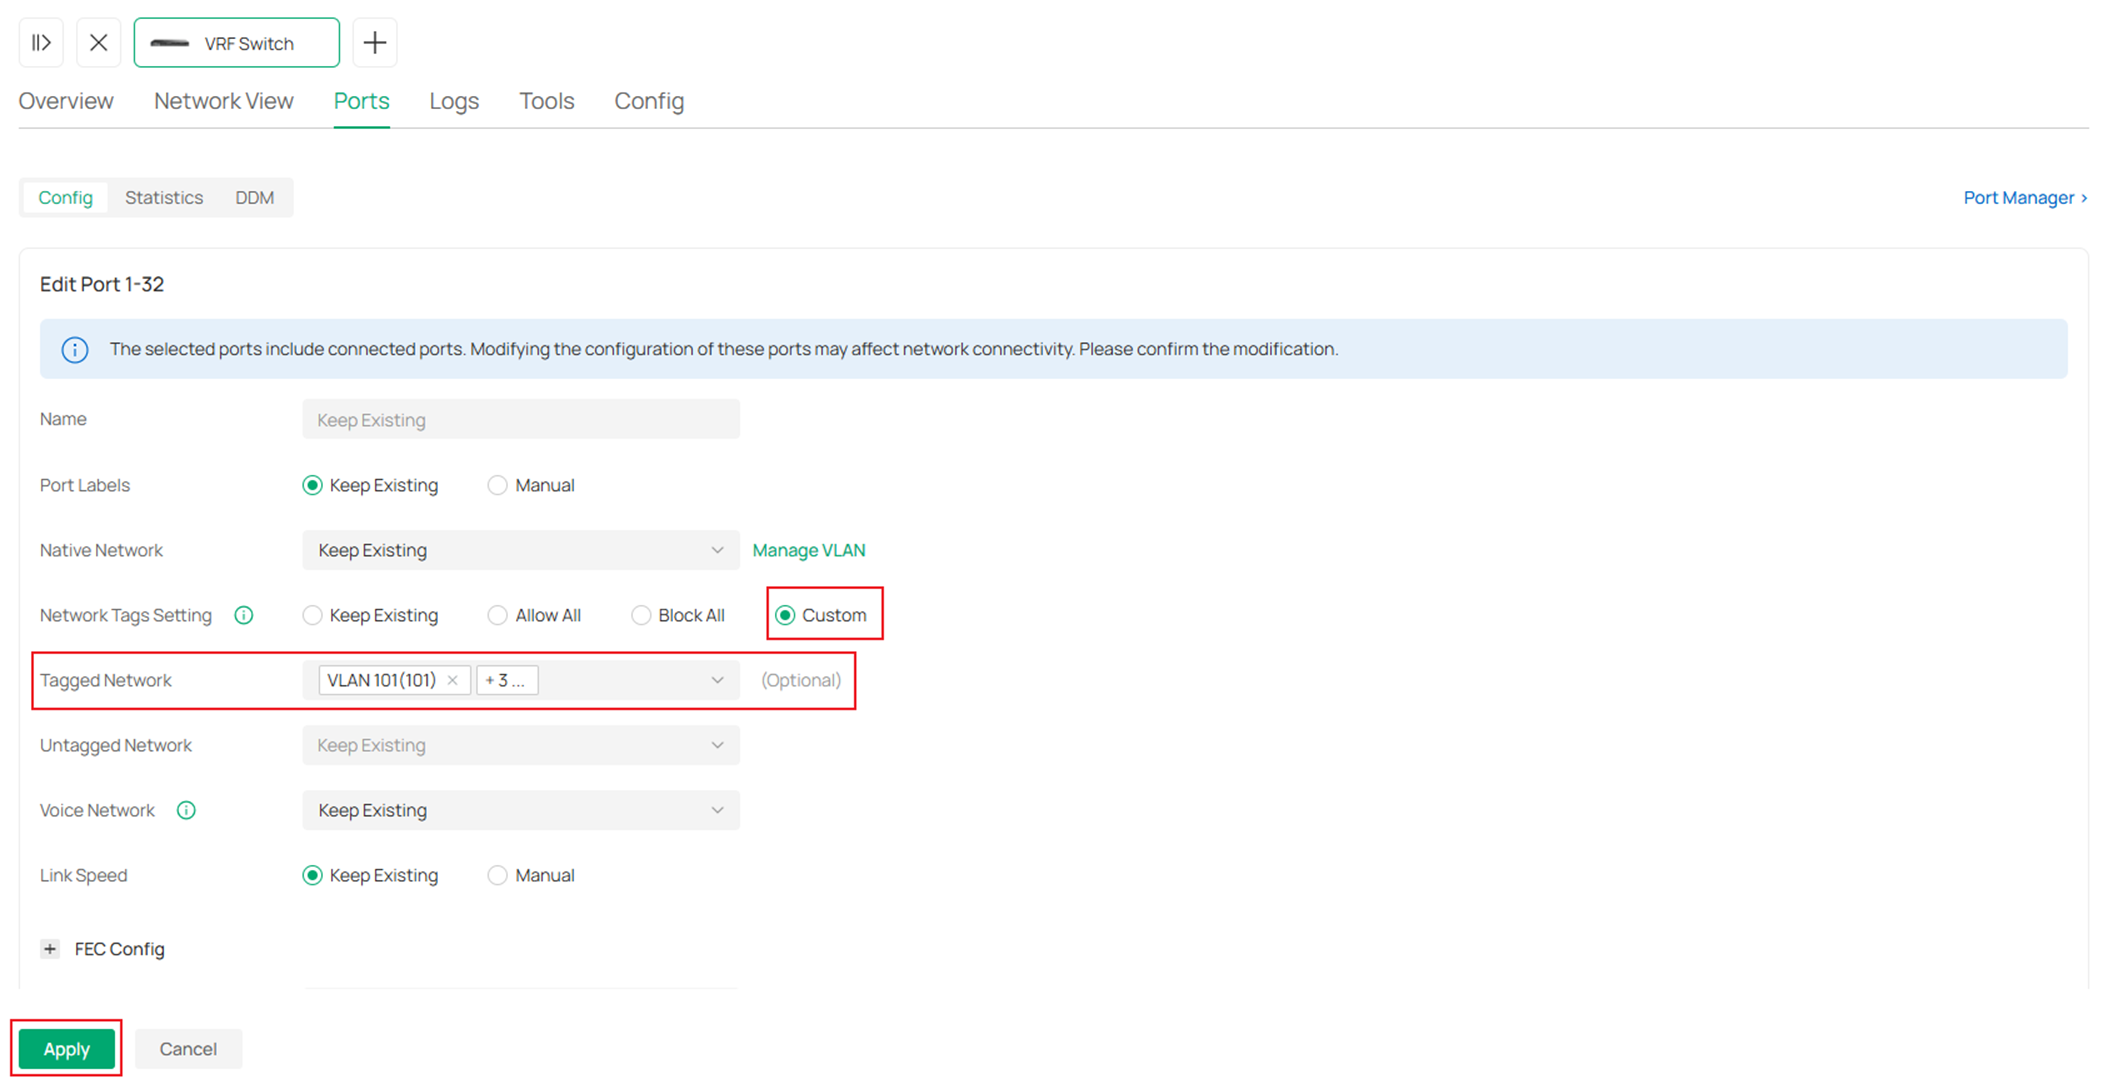Open the Logs section

point(453,101)
